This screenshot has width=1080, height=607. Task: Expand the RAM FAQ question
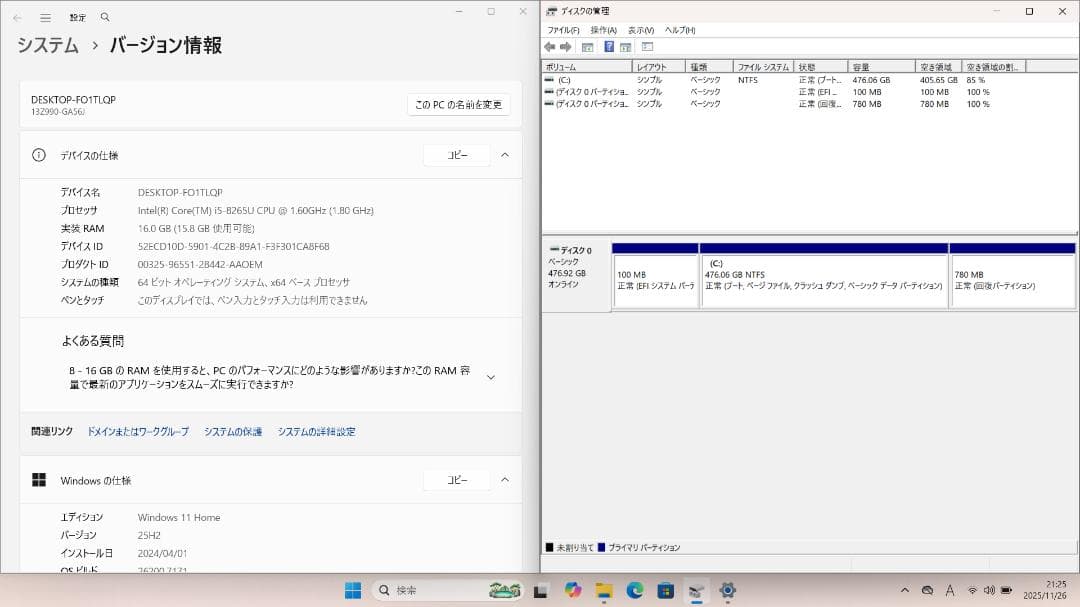click(490, 377)
